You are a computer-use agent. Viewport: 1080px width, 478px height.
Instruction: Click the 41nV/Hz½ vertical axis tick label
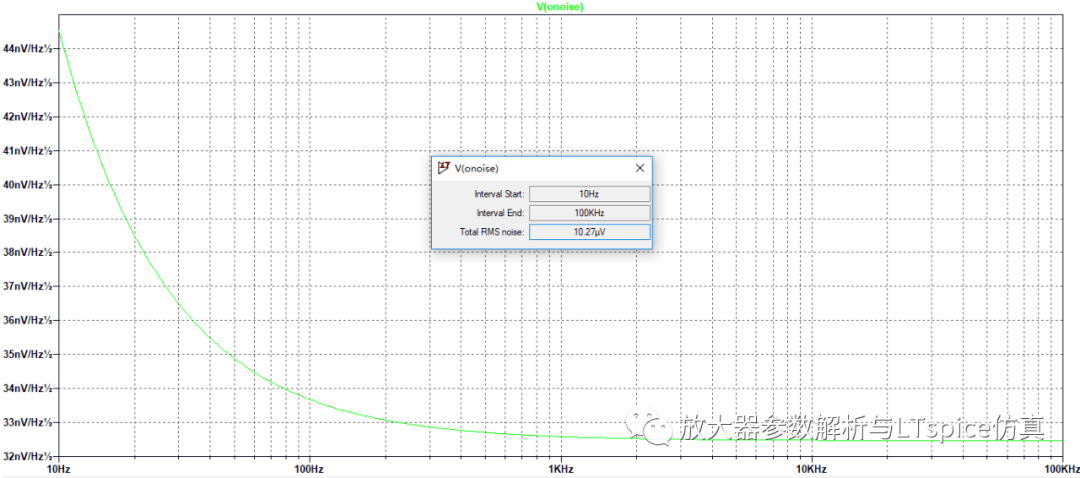coord(27,150)
